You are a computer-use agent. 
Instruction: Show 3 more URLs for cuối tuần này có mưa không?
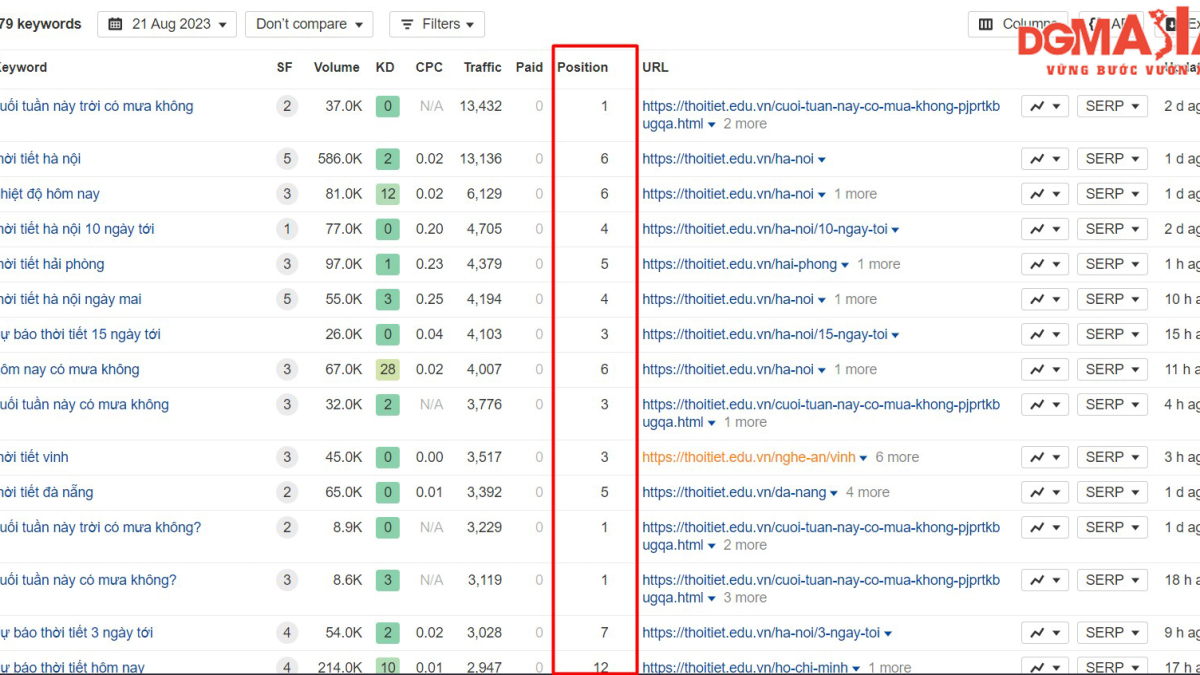pyautogui.click(x=745, y=598)
